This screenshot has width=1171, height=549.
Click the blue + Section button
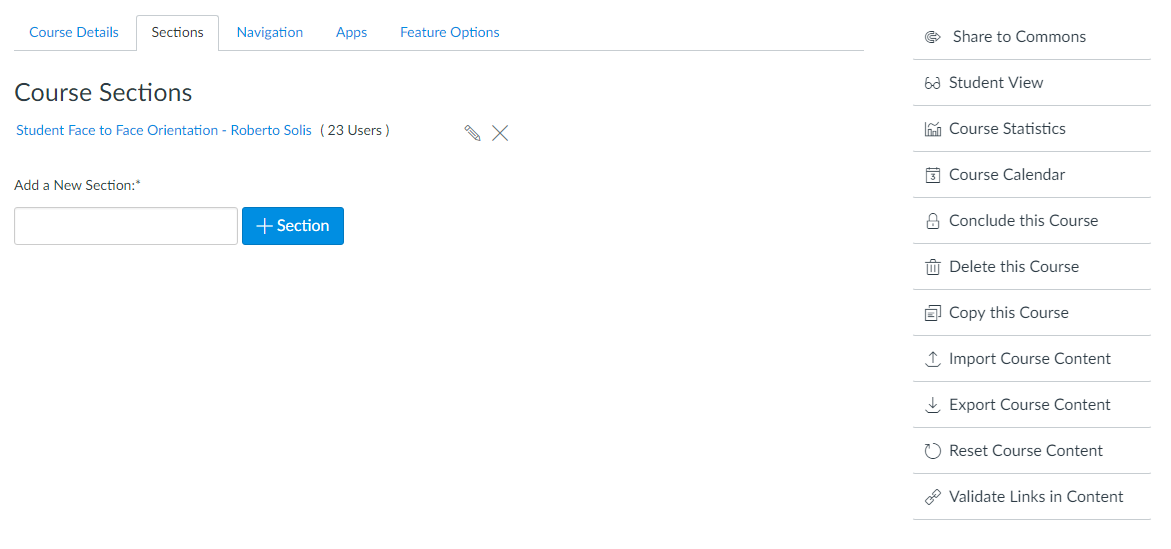coord(293,226)
